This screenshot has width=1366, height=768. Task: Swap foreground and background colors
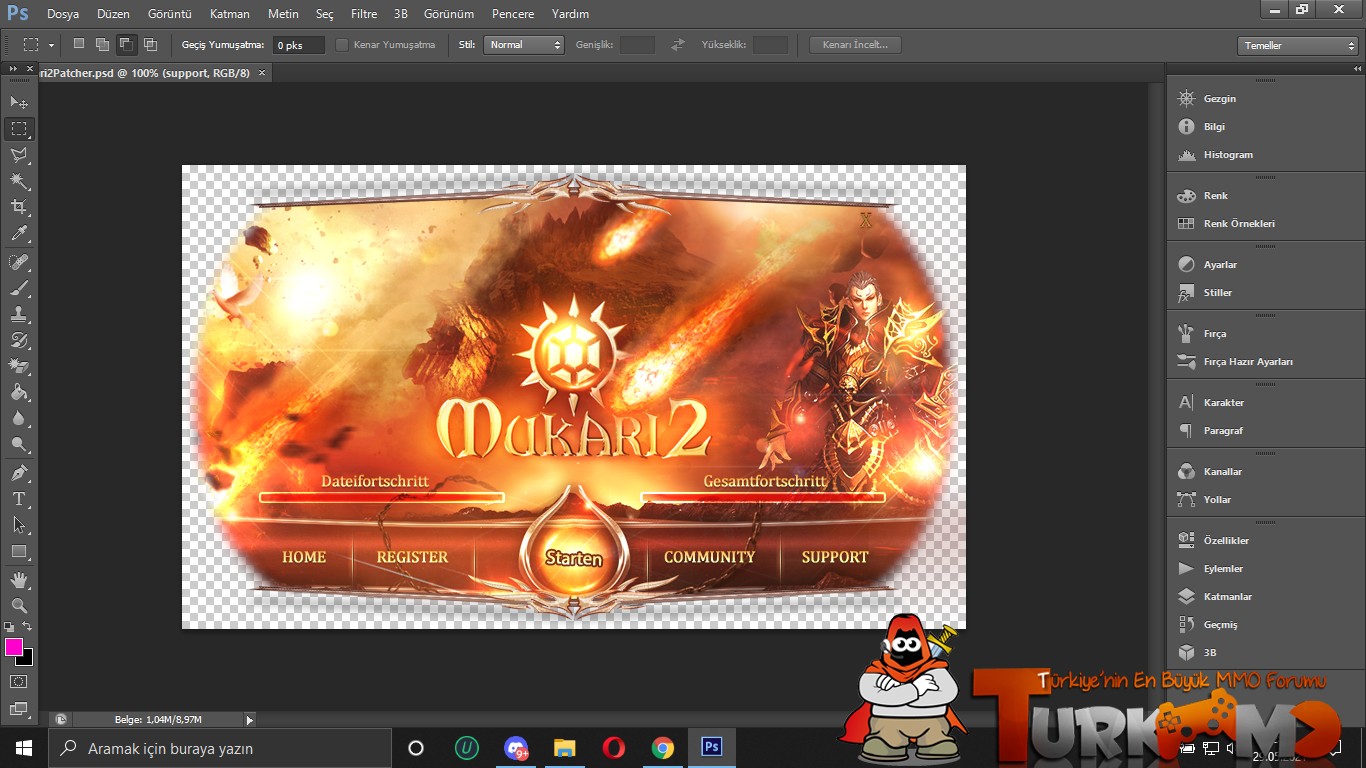(x=28, y=627)
